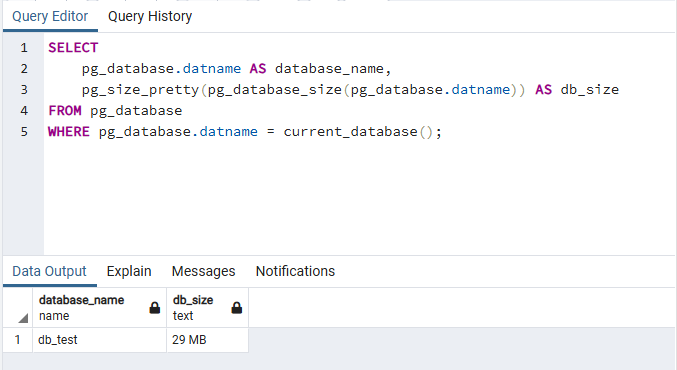Click line number 3 in editor gutter

[x=24, y=89]
